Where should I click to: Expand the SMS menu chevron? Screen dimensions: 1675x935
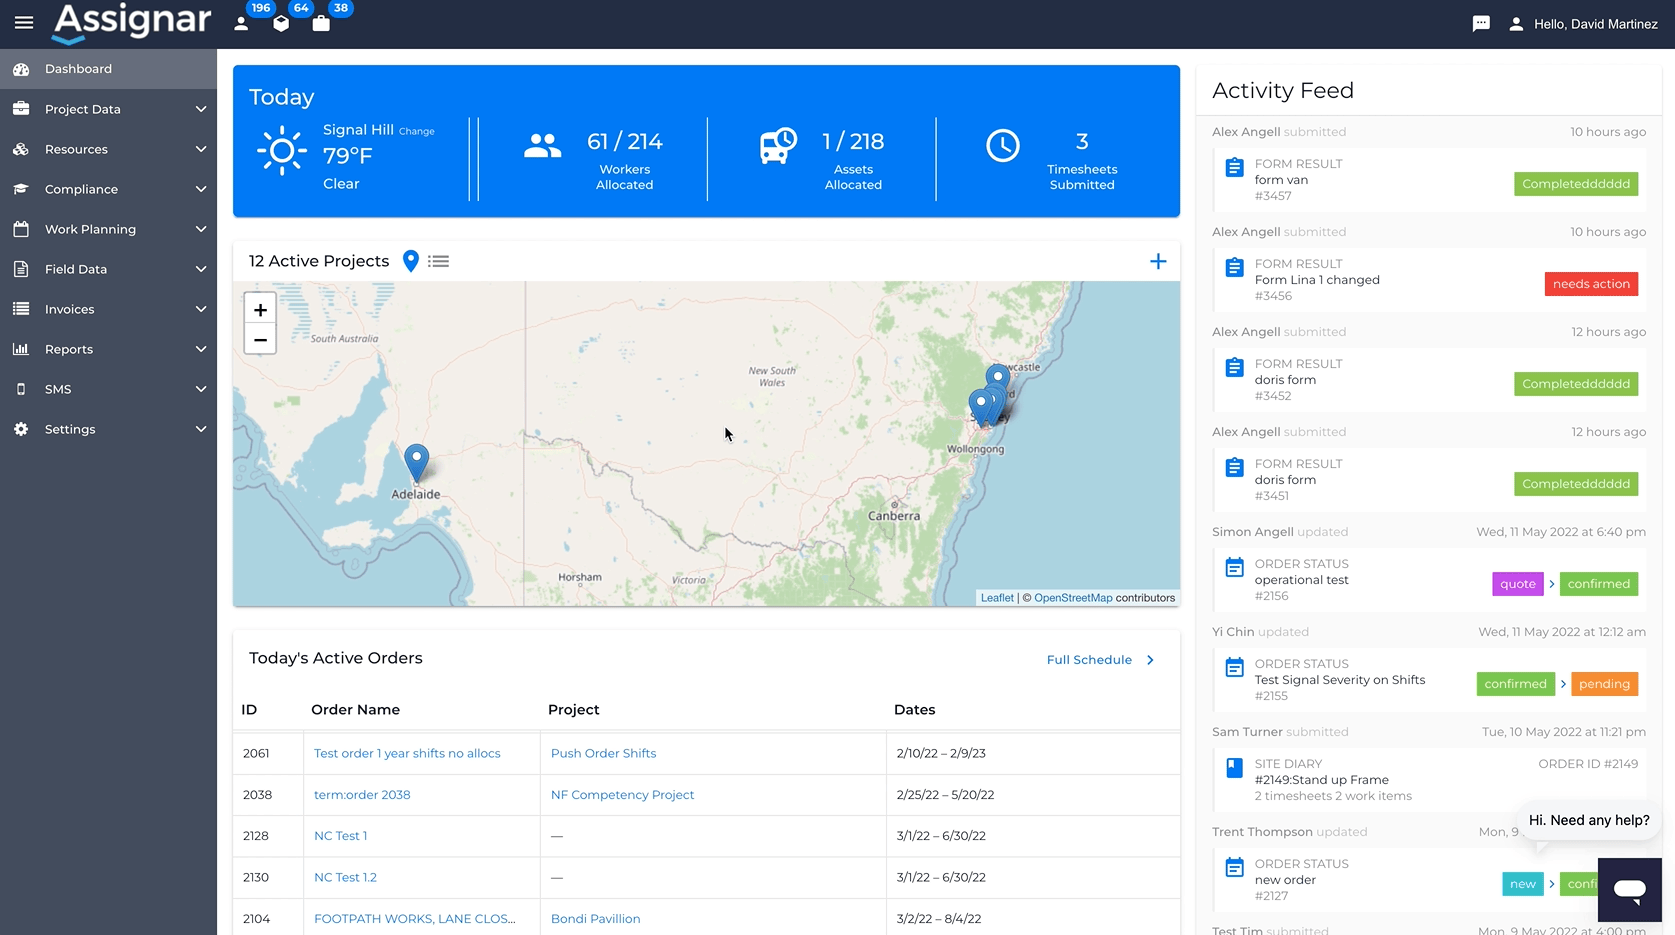[201, 389]
